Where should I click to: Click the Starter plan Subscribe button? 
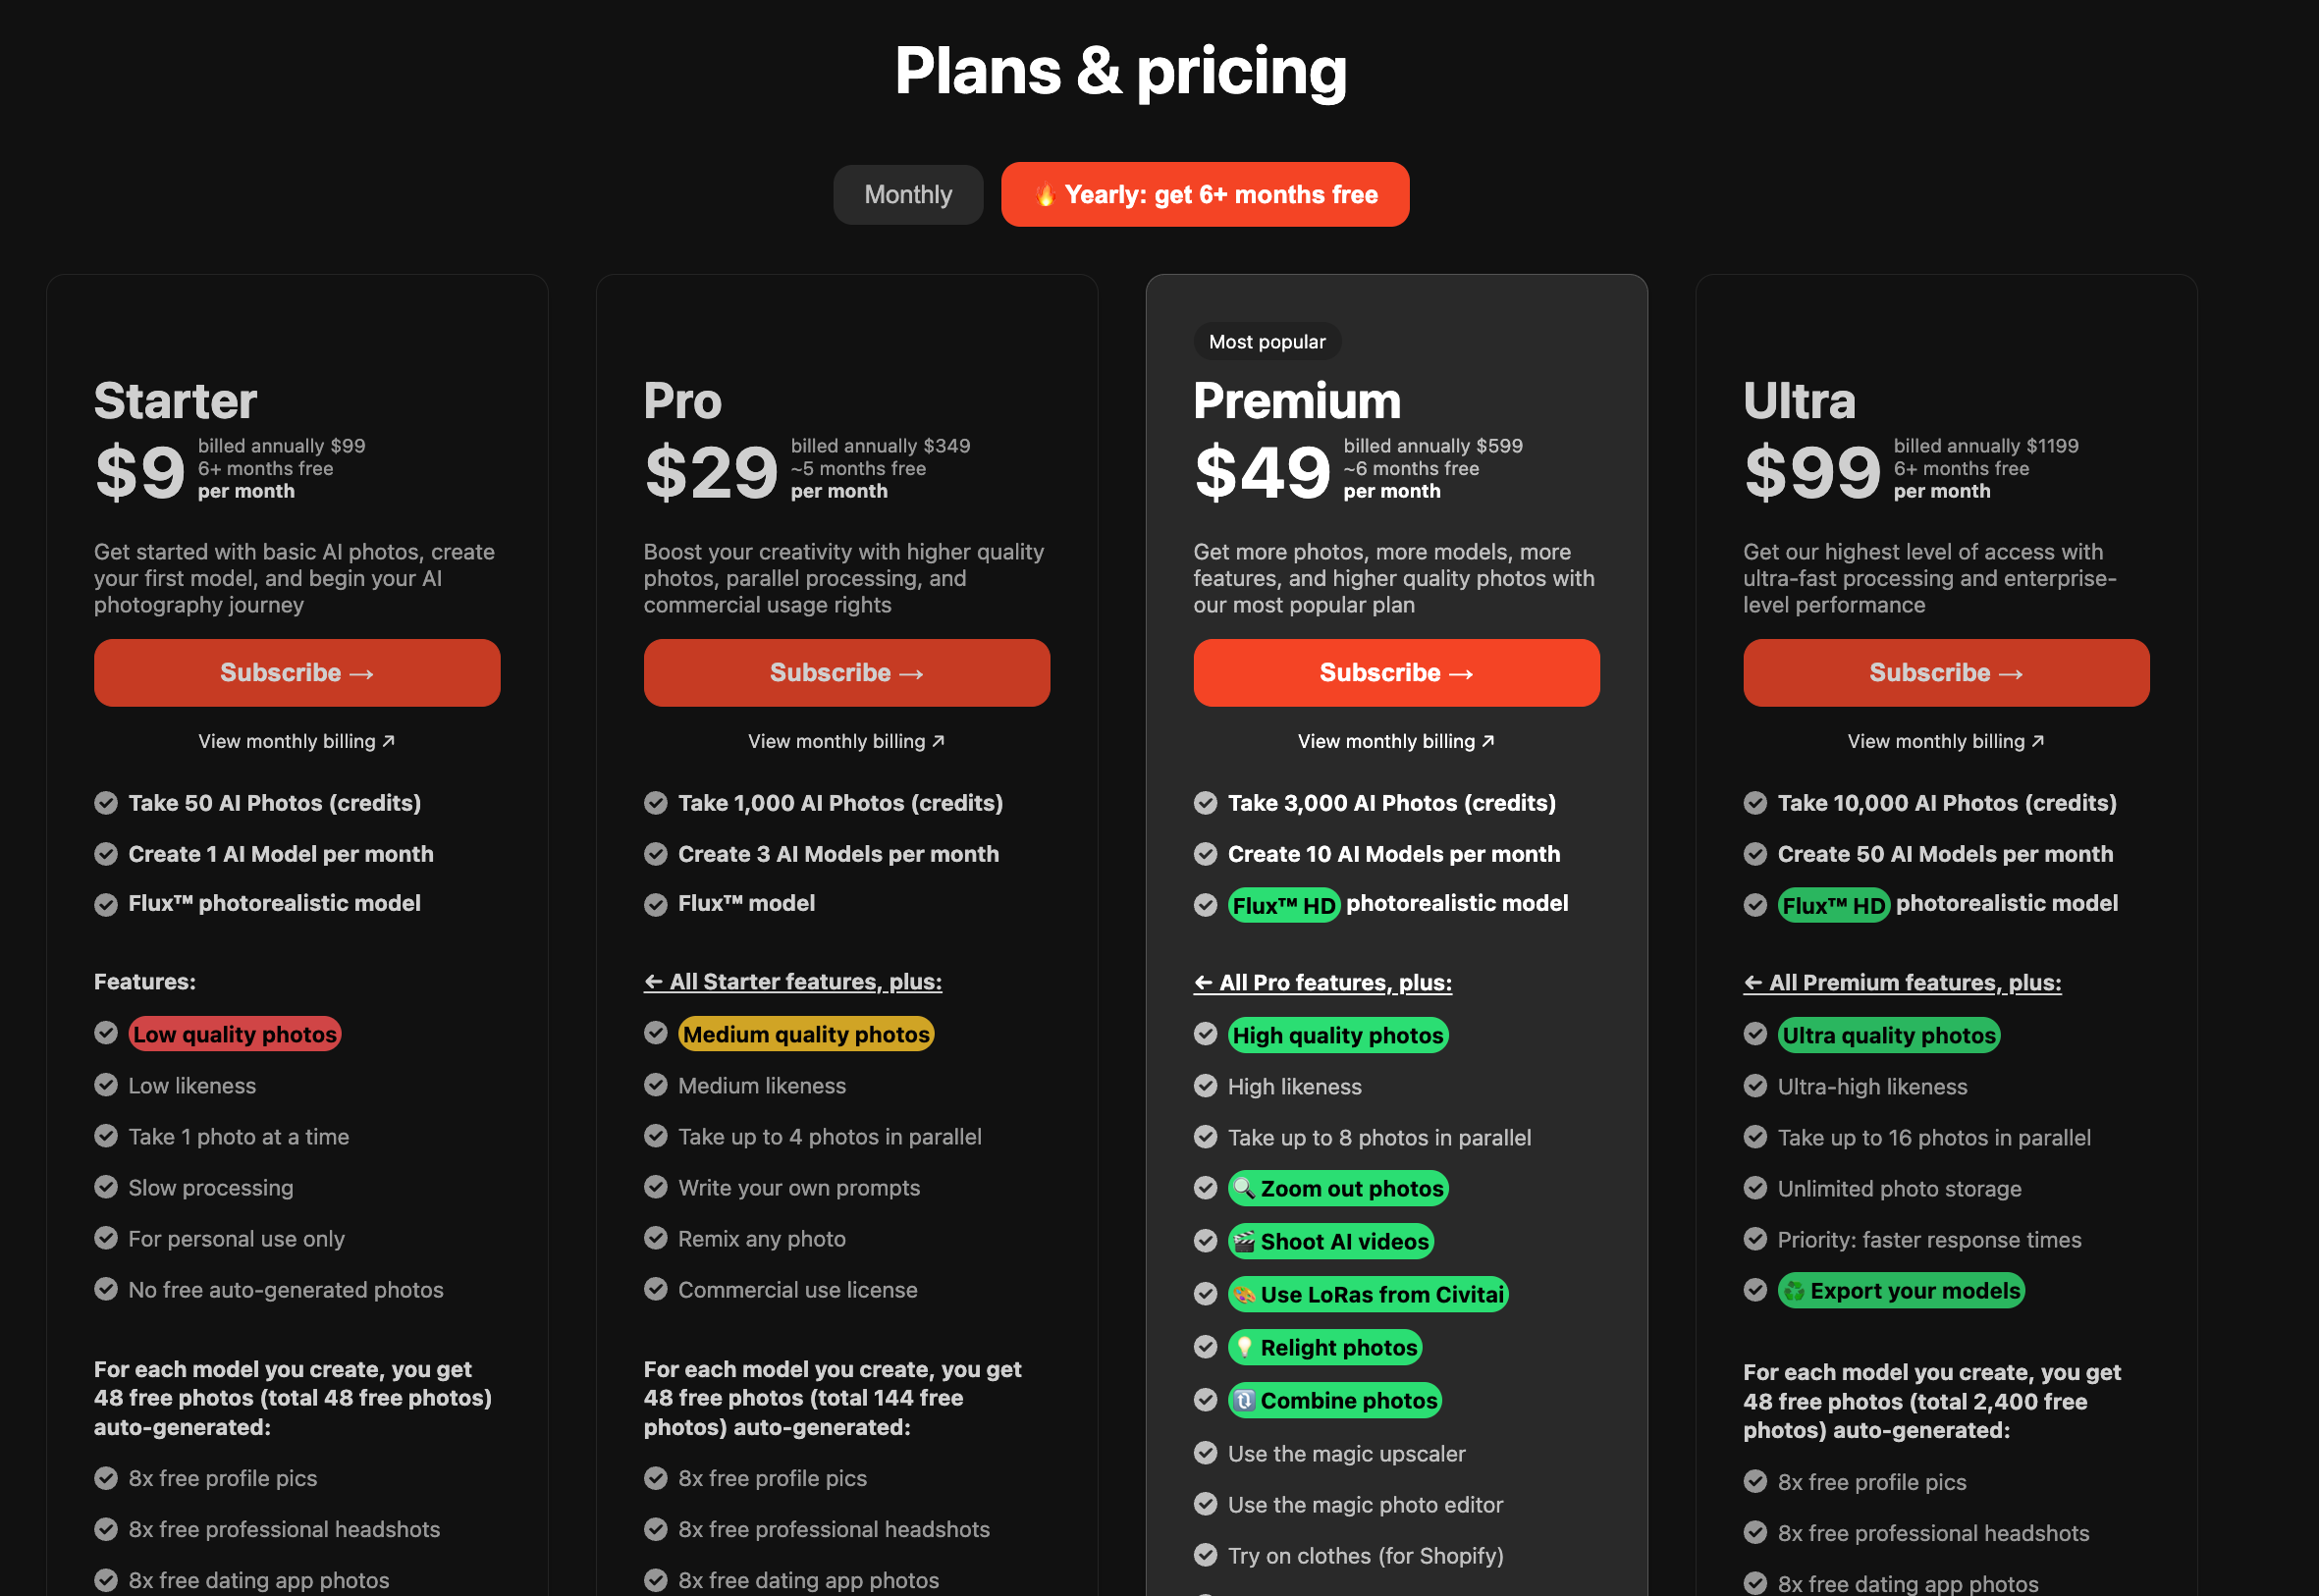point(297,673)
